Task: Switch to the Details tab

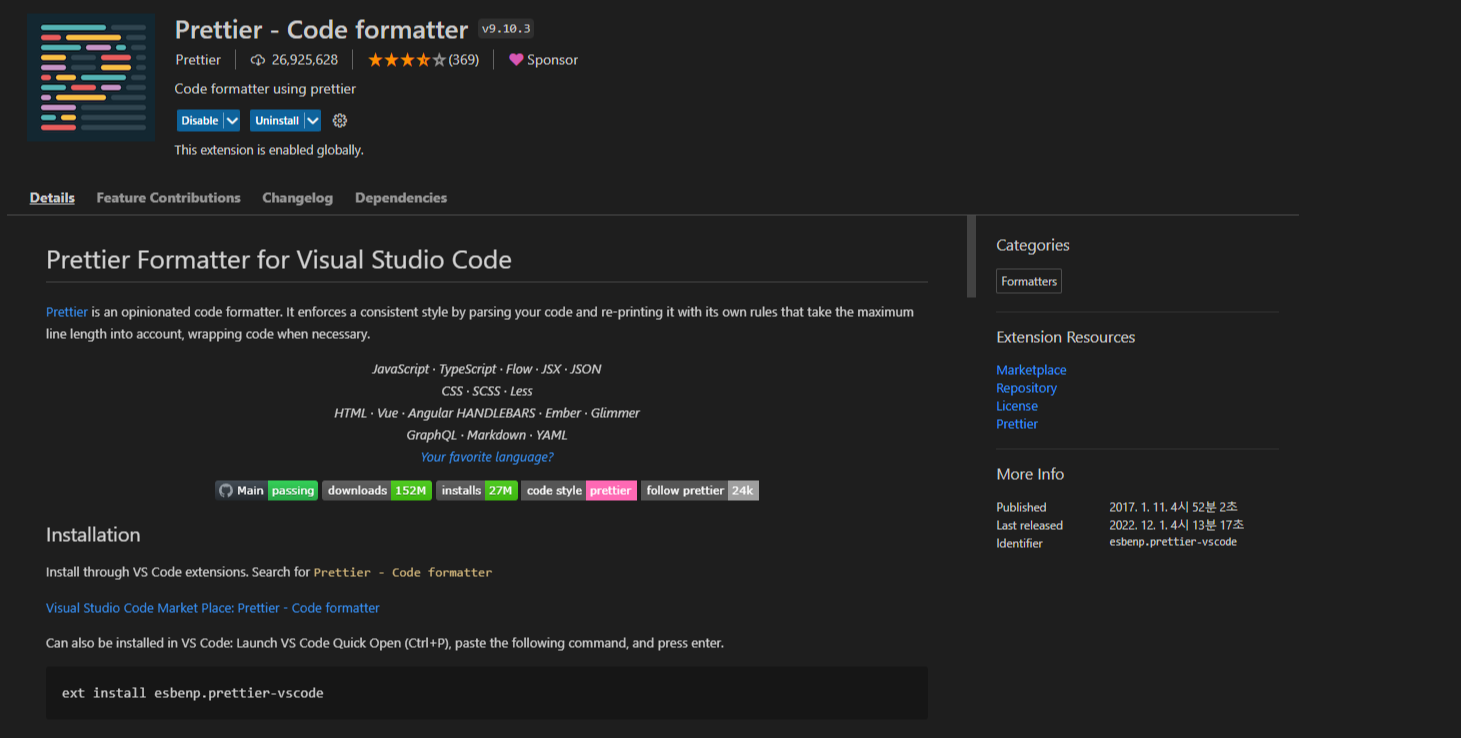Action: [x=52, y=198]
